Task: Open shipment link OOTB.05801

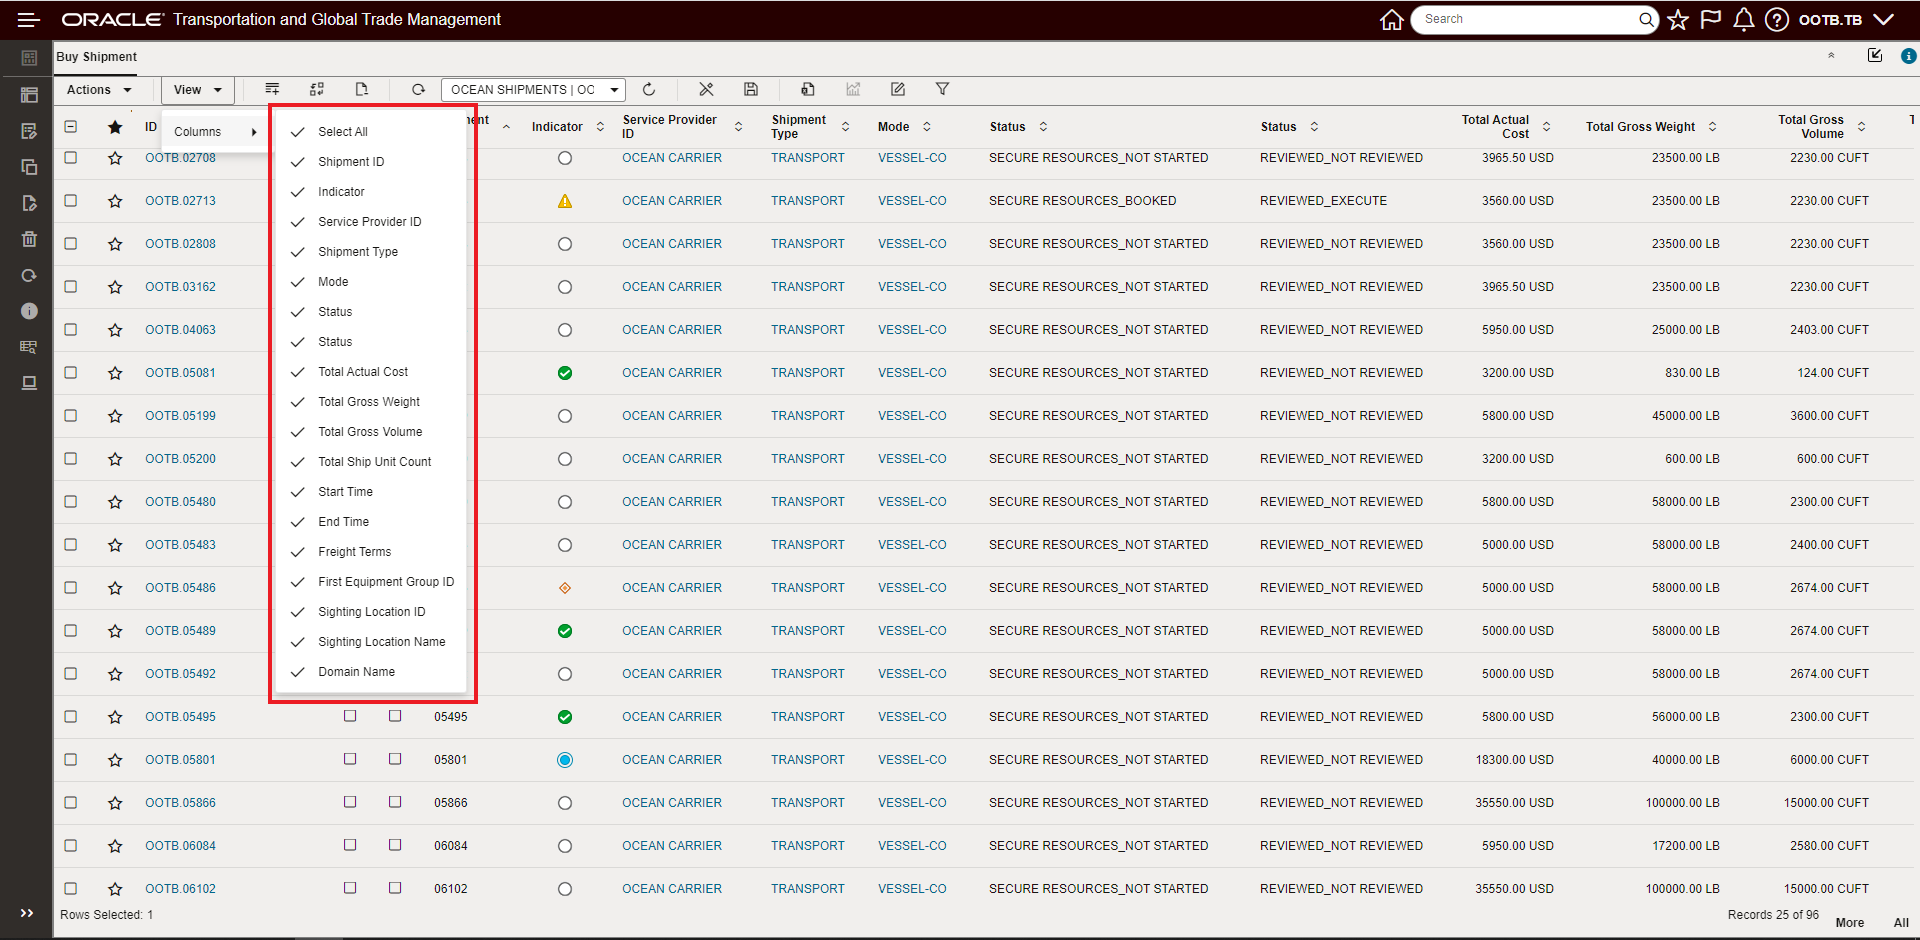Action: coord(180,760)
